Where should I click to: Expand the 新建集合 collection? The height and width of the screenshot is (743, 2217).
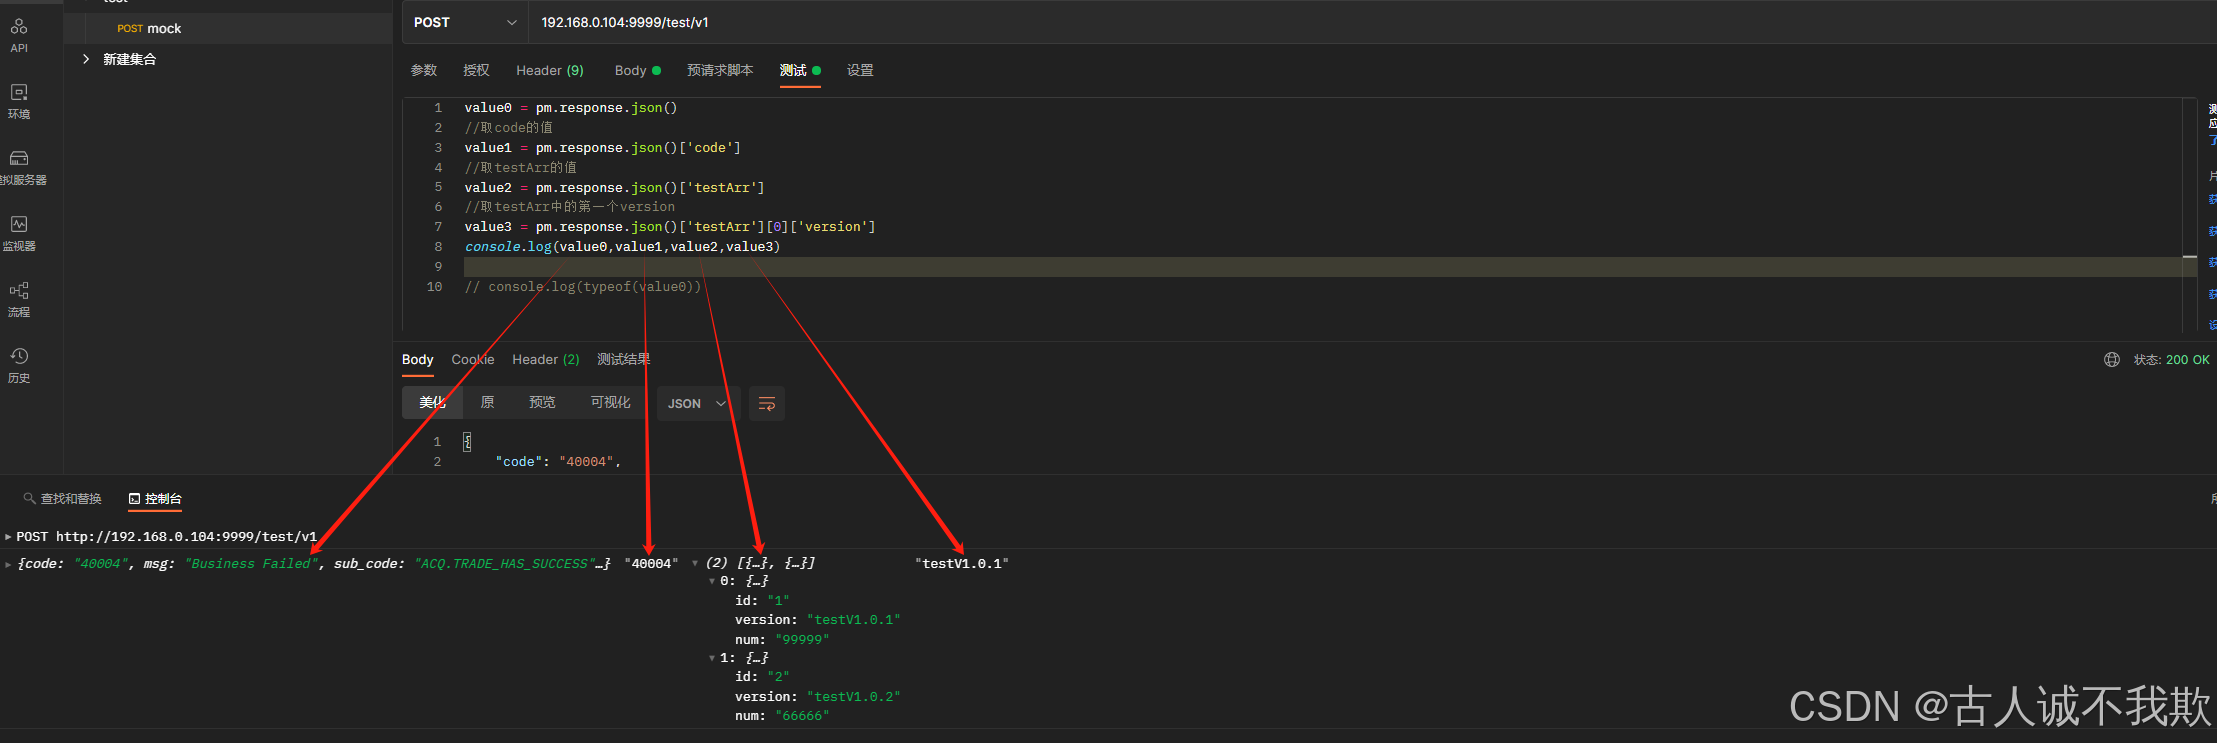click(x=86, y=59)
